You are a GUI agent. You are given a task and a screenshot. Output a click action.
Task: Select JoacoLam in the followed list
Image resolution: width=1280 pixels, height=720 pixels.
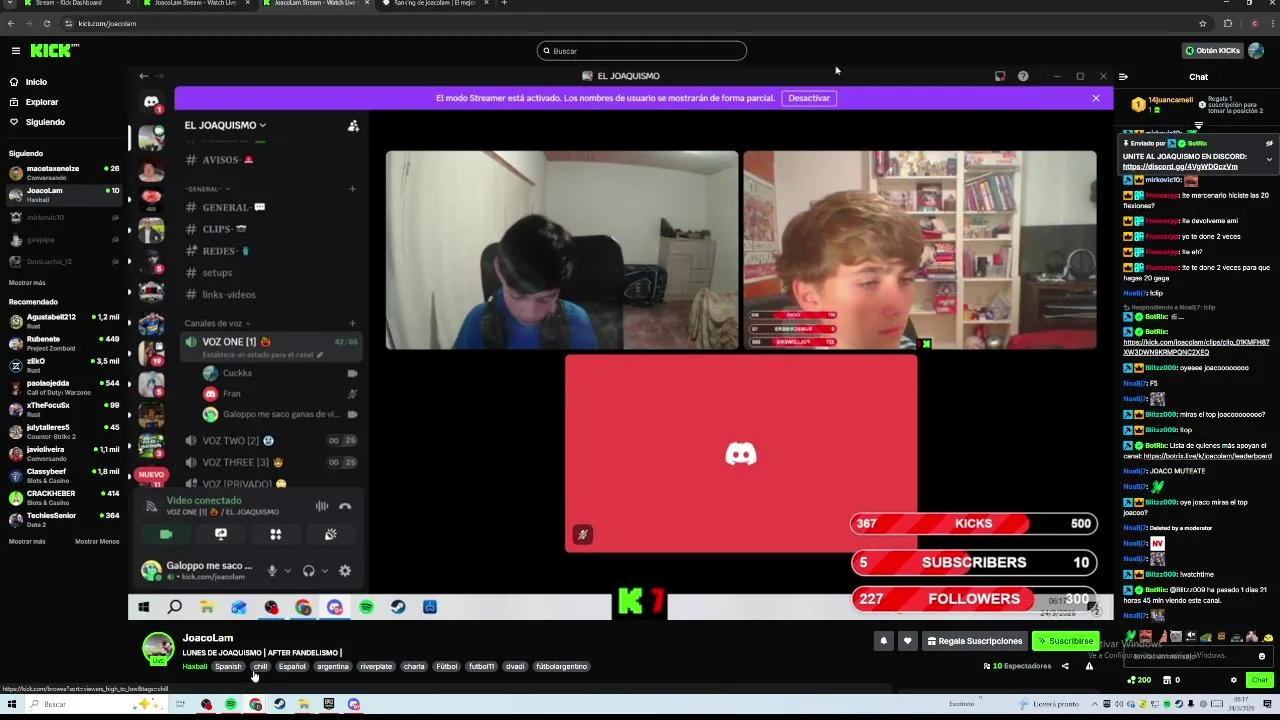tap(64, 195)
